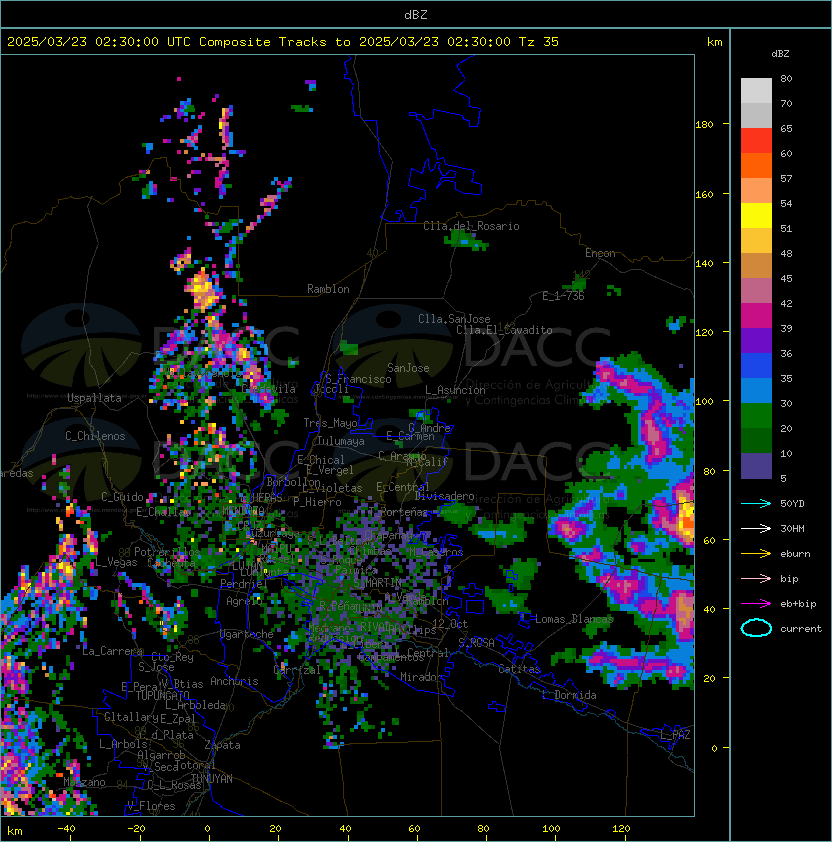The height and width of the screenshot is (842, 832).
Task: Click the 'Catitas' map label
Action: coord(519,669)
